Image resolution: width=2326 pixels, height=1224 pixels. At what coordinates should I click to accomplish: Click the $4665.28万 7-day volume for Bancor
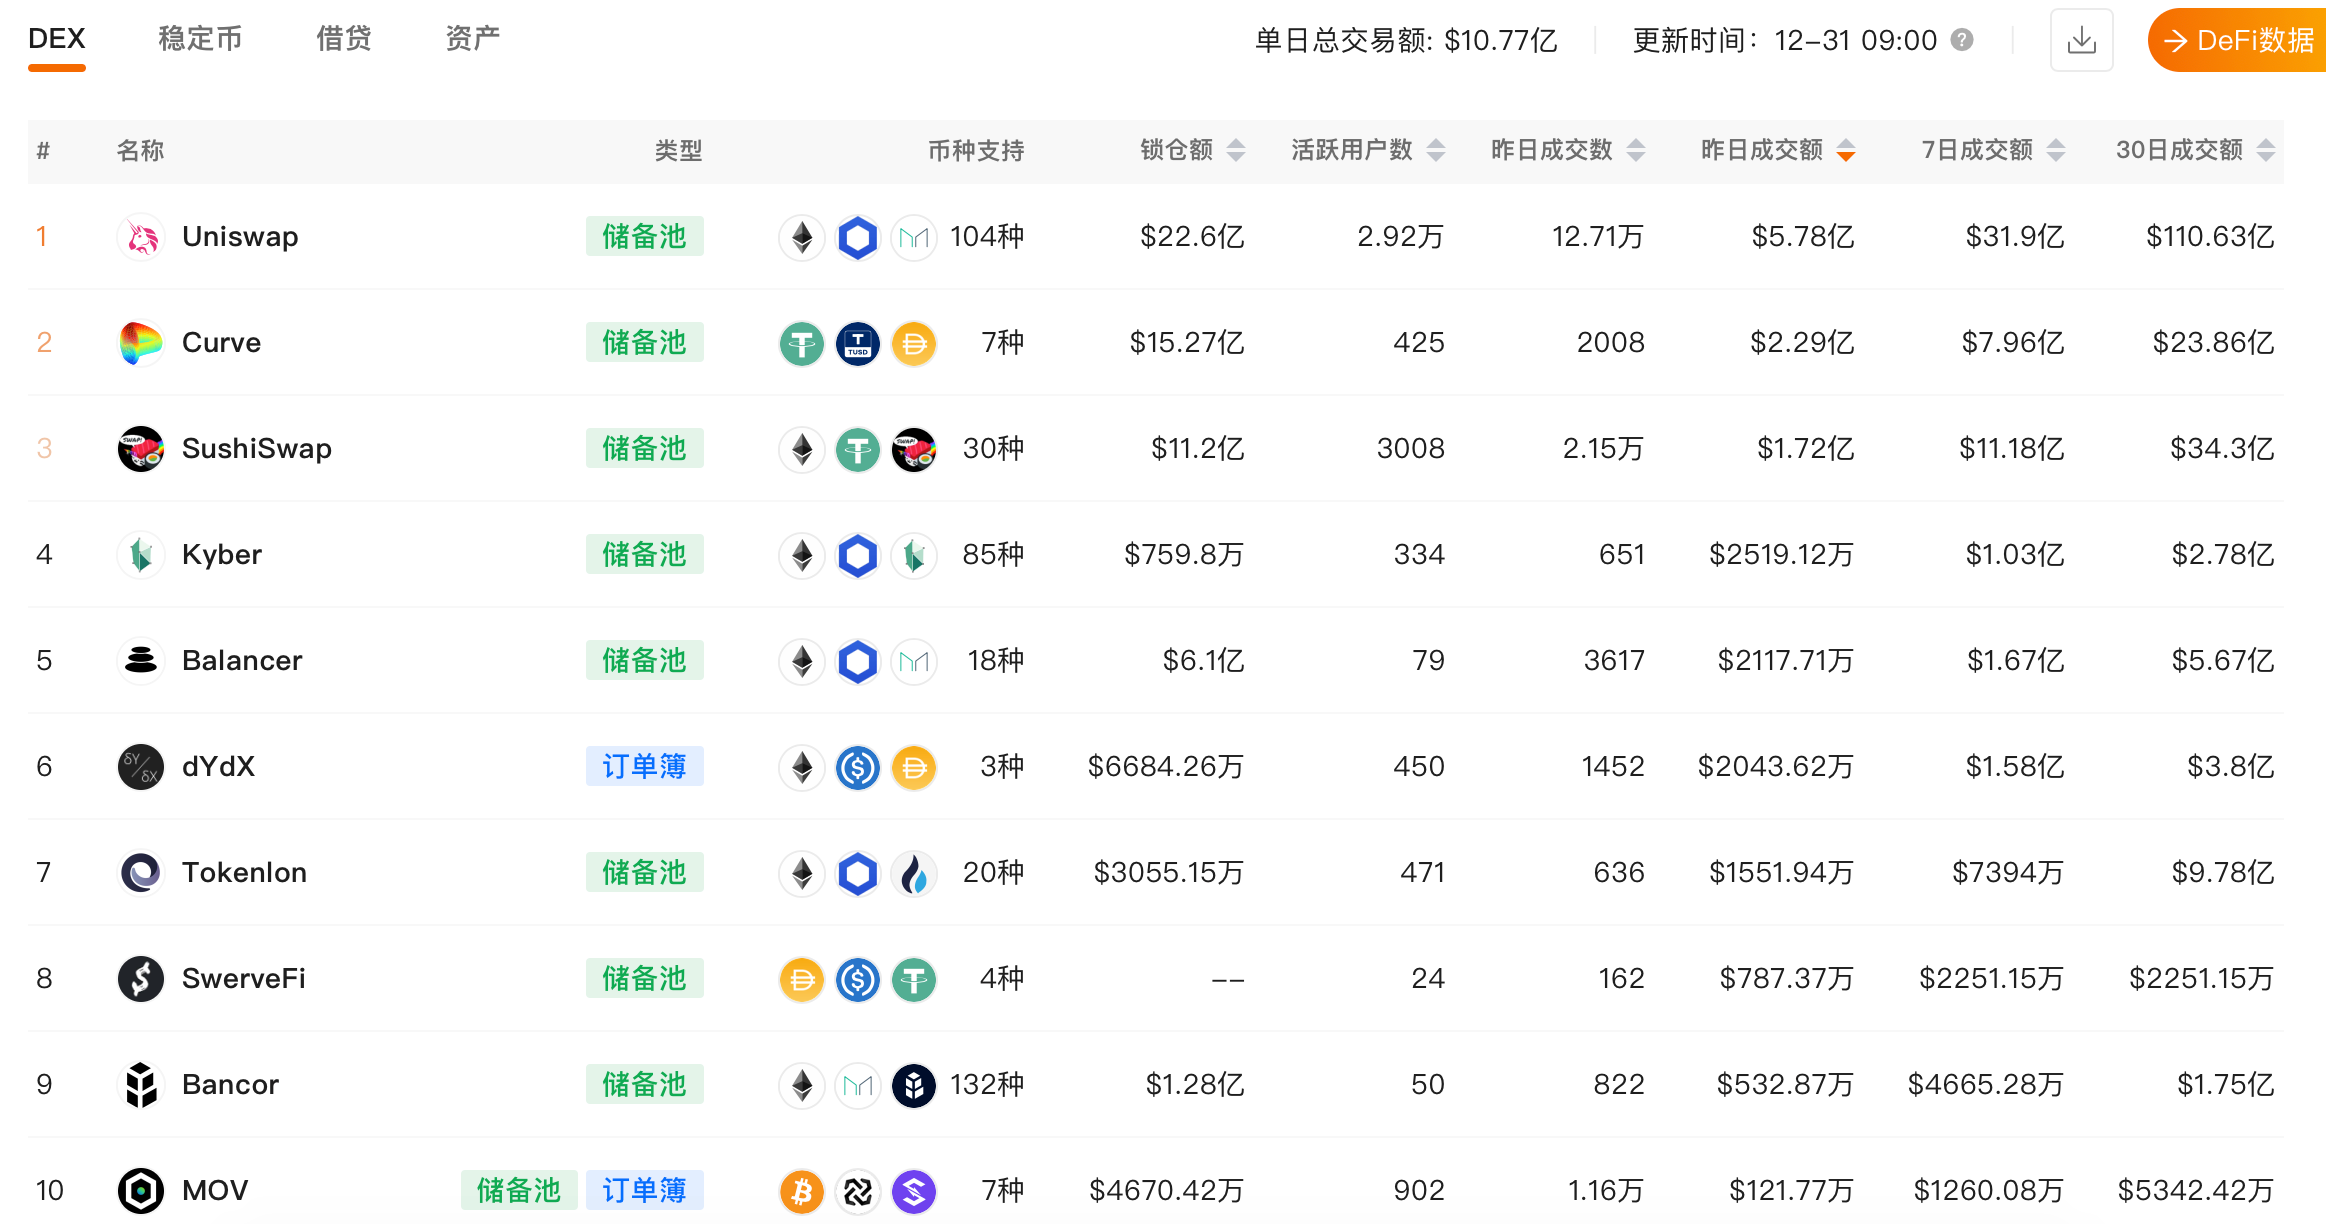pyautogui.click(x=1986, y=1085)
